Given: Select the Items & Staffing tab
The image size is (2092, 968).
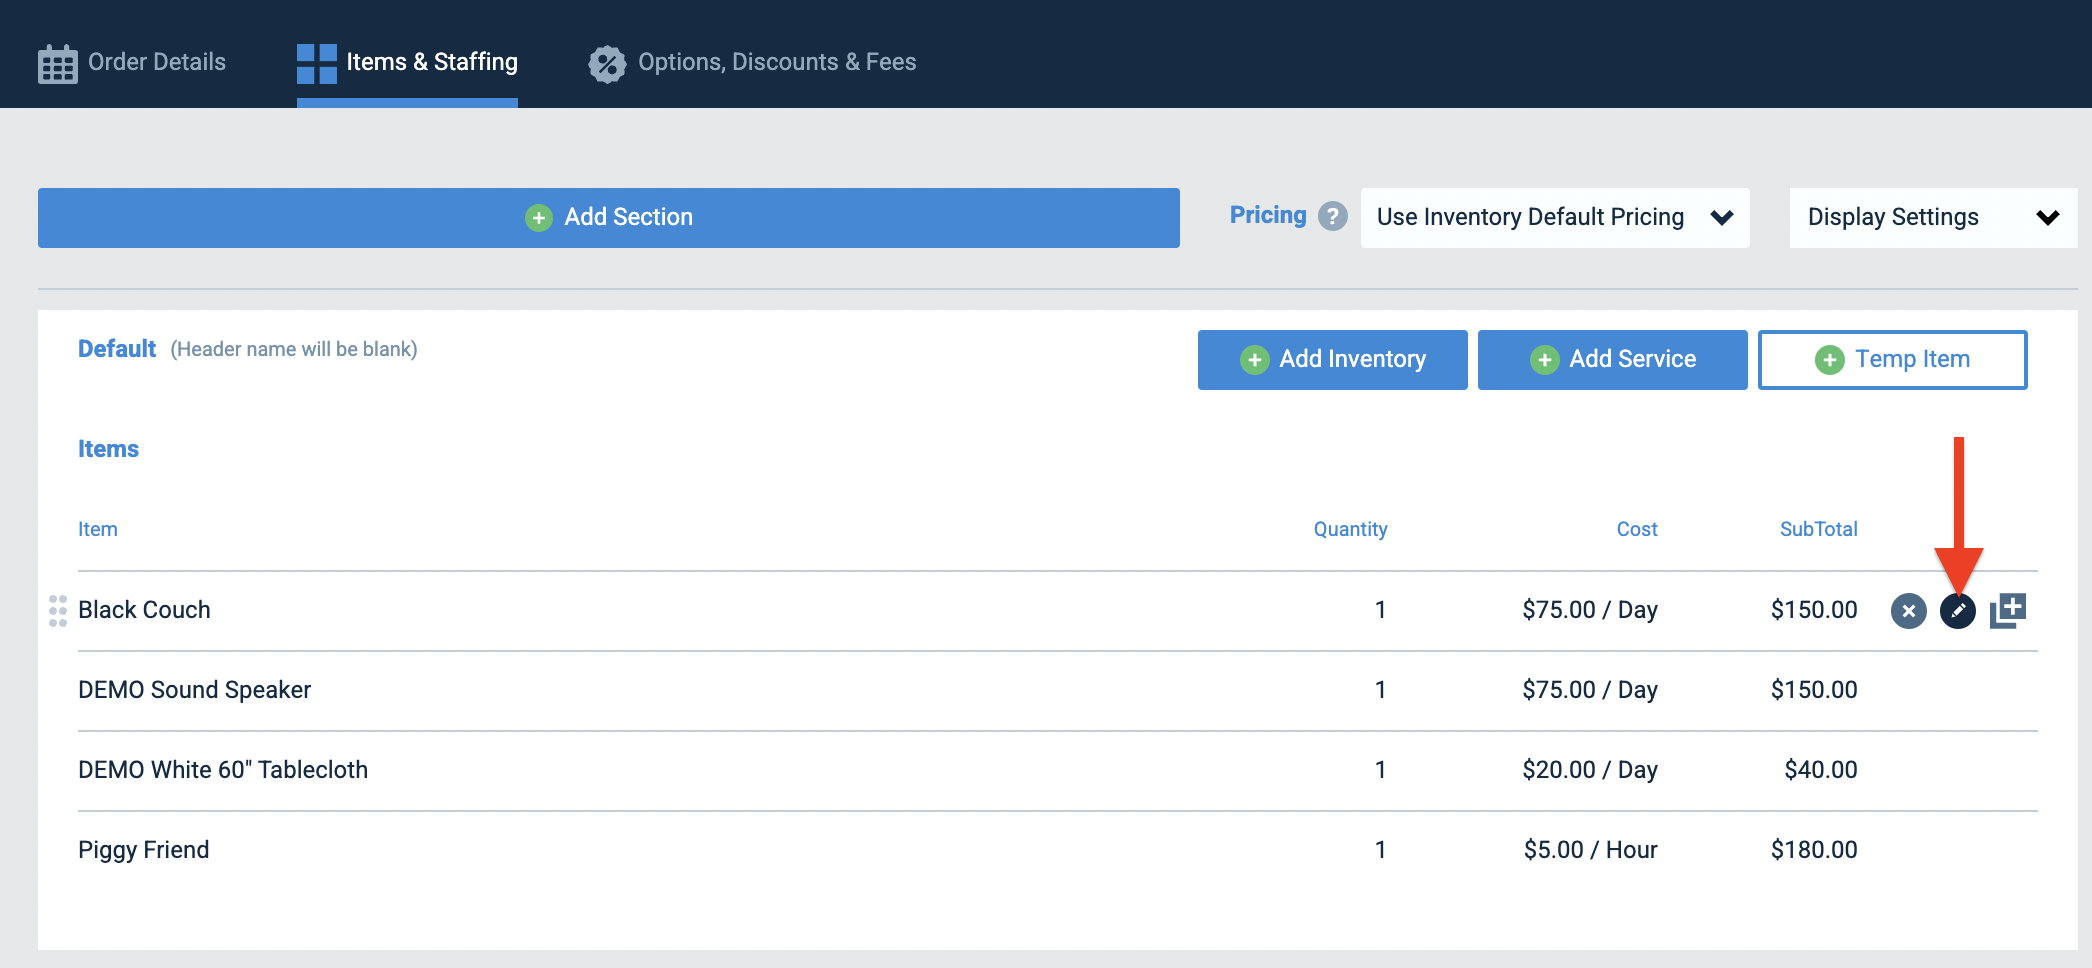Looking at the screenshot, I should click(x=407, y=62).
